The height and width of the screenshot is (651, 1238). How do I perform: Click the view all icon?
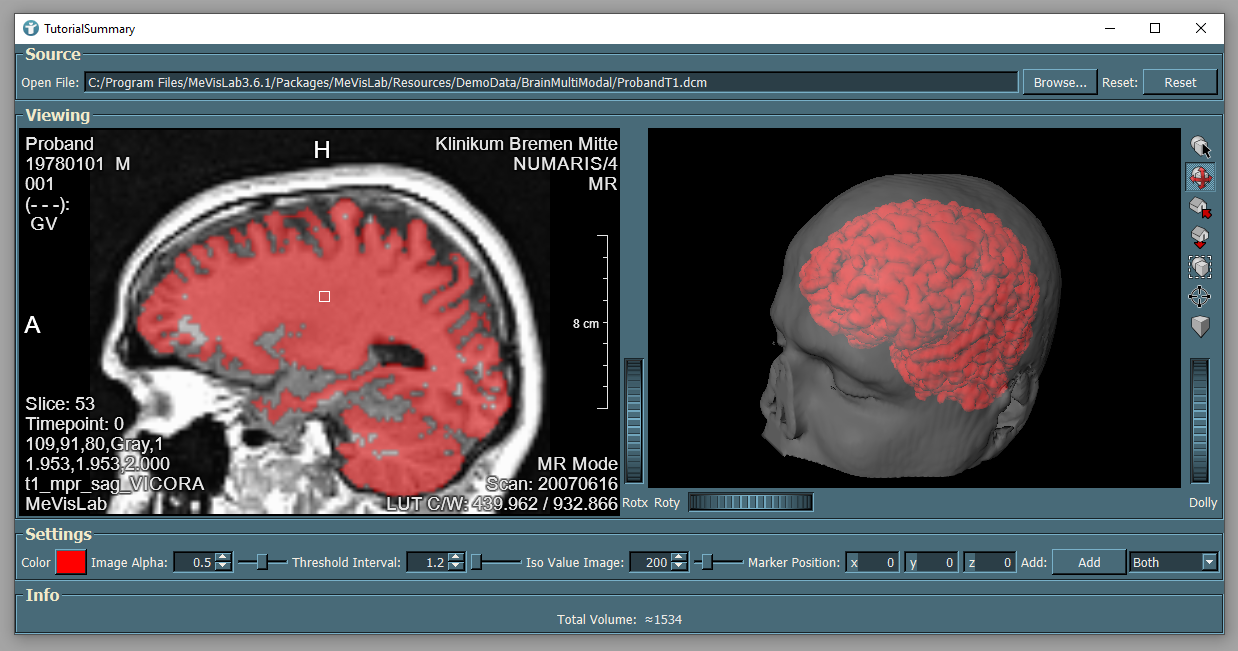tap(1200, 267)
